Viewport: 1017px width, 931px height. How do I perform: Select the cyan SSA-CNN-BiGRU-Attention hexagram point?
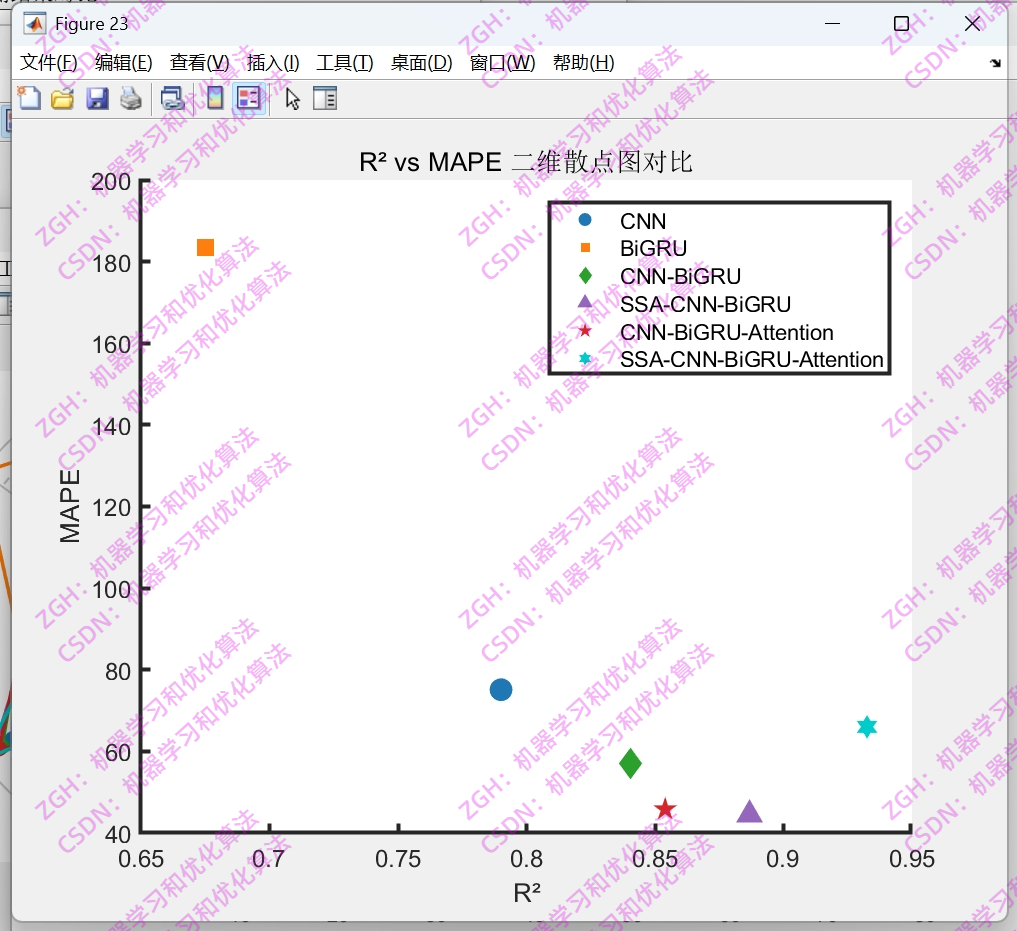click(867, 727)
